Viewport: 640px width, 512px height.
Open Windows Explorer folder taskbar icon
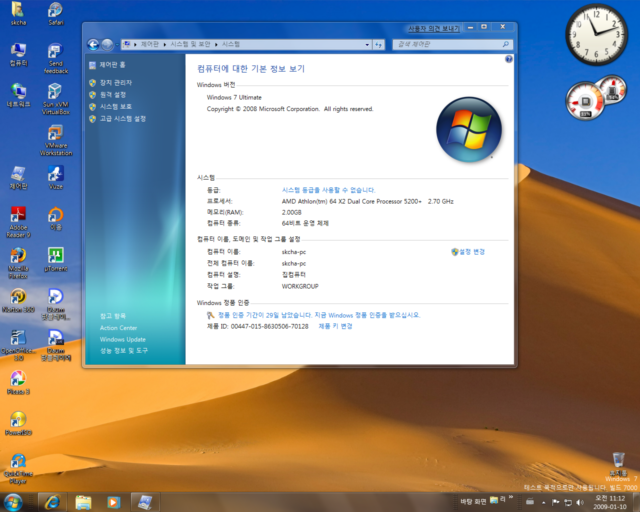(x=83, y=502)
